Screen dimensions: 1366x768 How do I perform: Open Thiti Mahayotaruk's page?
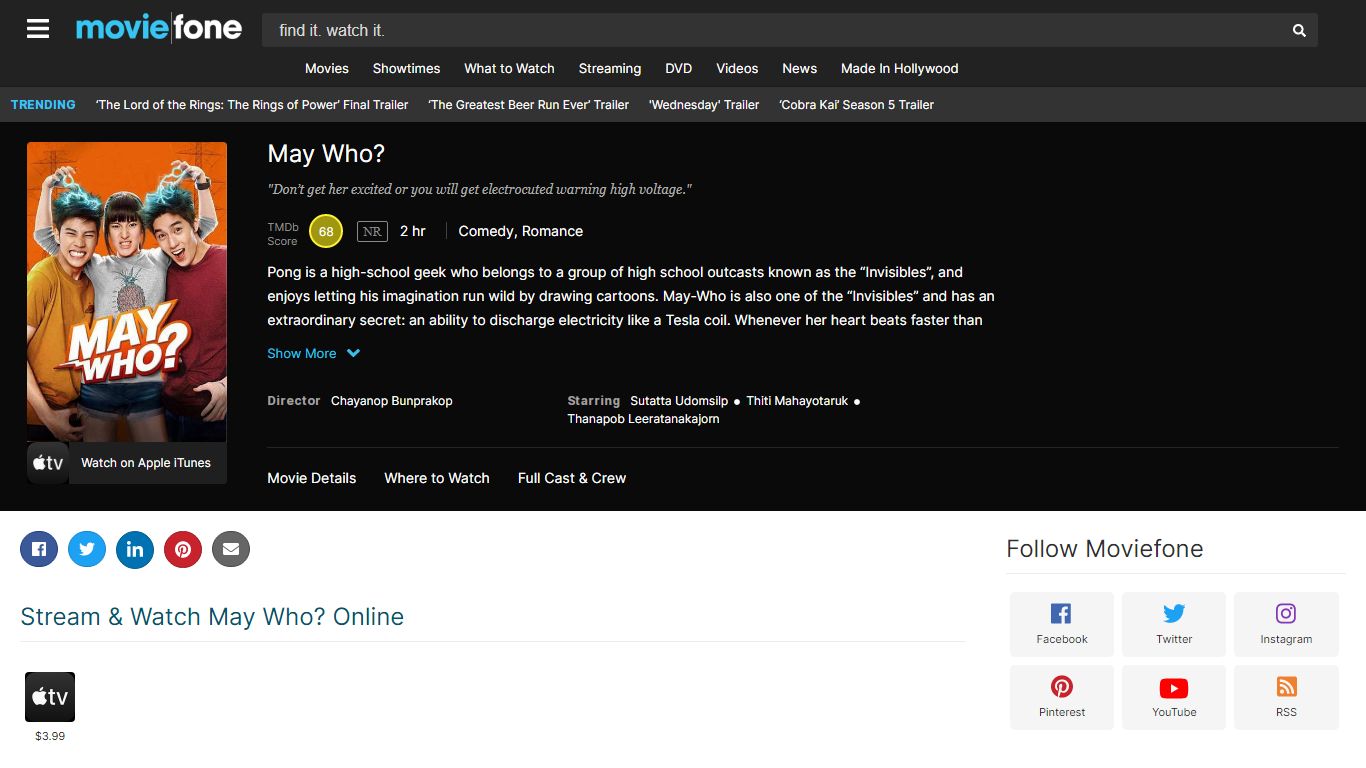coord(797,400)
